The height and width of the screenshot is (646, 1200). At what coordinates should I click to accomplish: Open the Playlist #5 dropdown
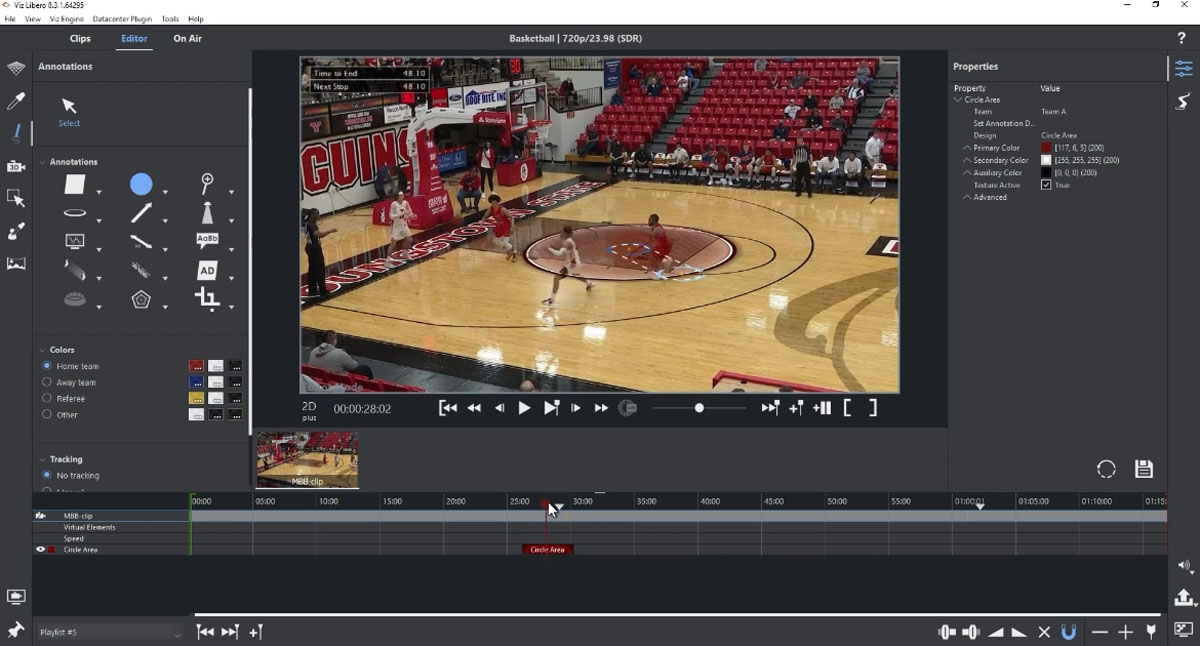click(x=110, y=633)
